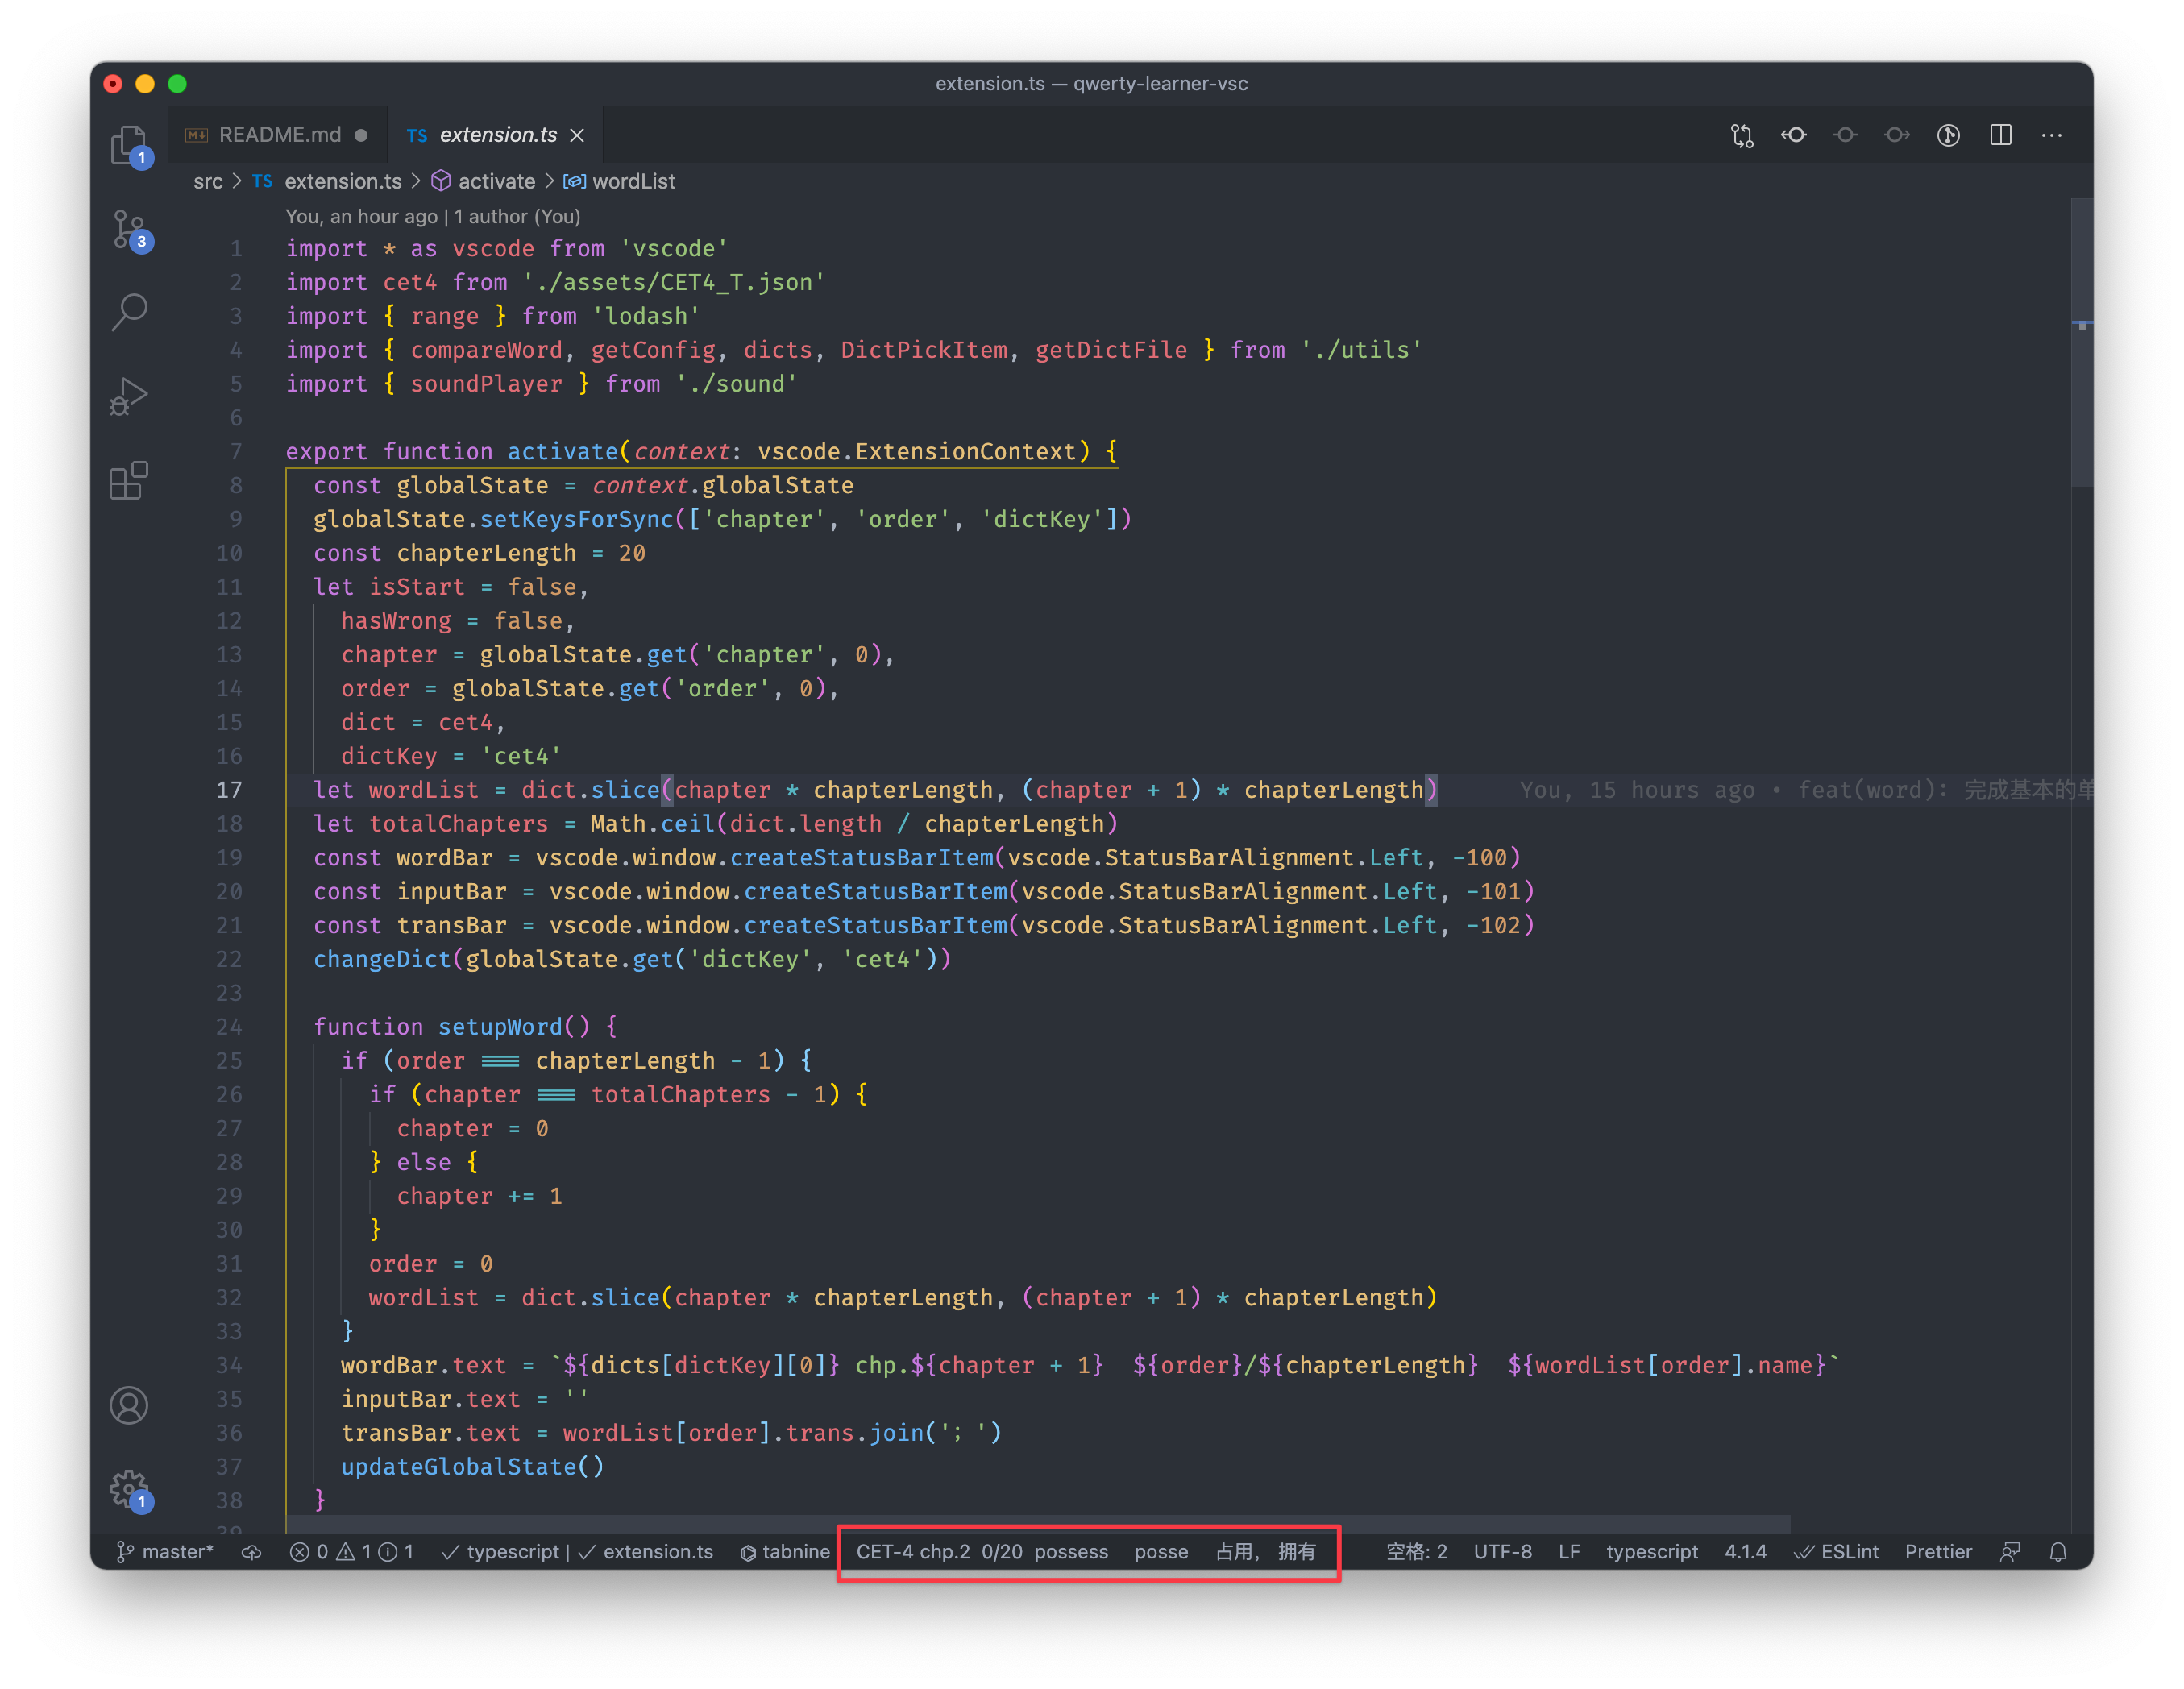Click the Split Editor Right icon
This screenshot has height=1689, width=2184.
coord(2000,135)
